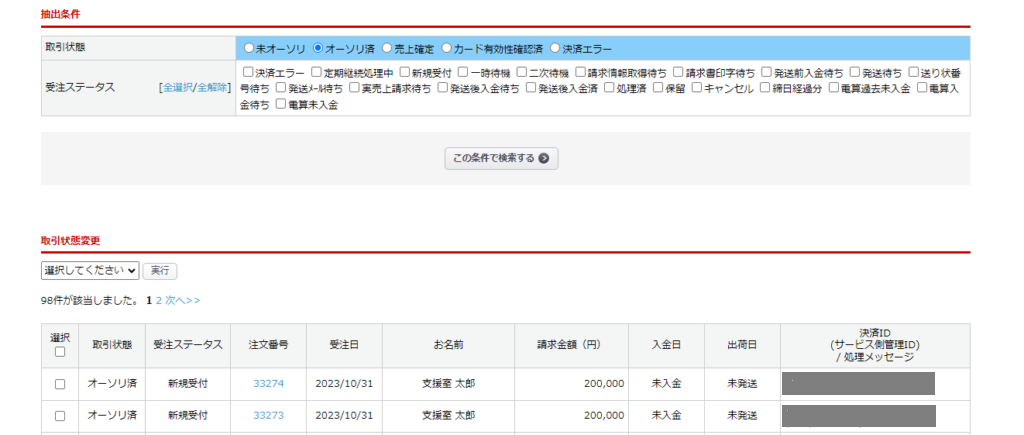This screenshot has width=1024, height=435.
Task: Tick the 締日経過分 checkbox
Action: tap(765, 88)
